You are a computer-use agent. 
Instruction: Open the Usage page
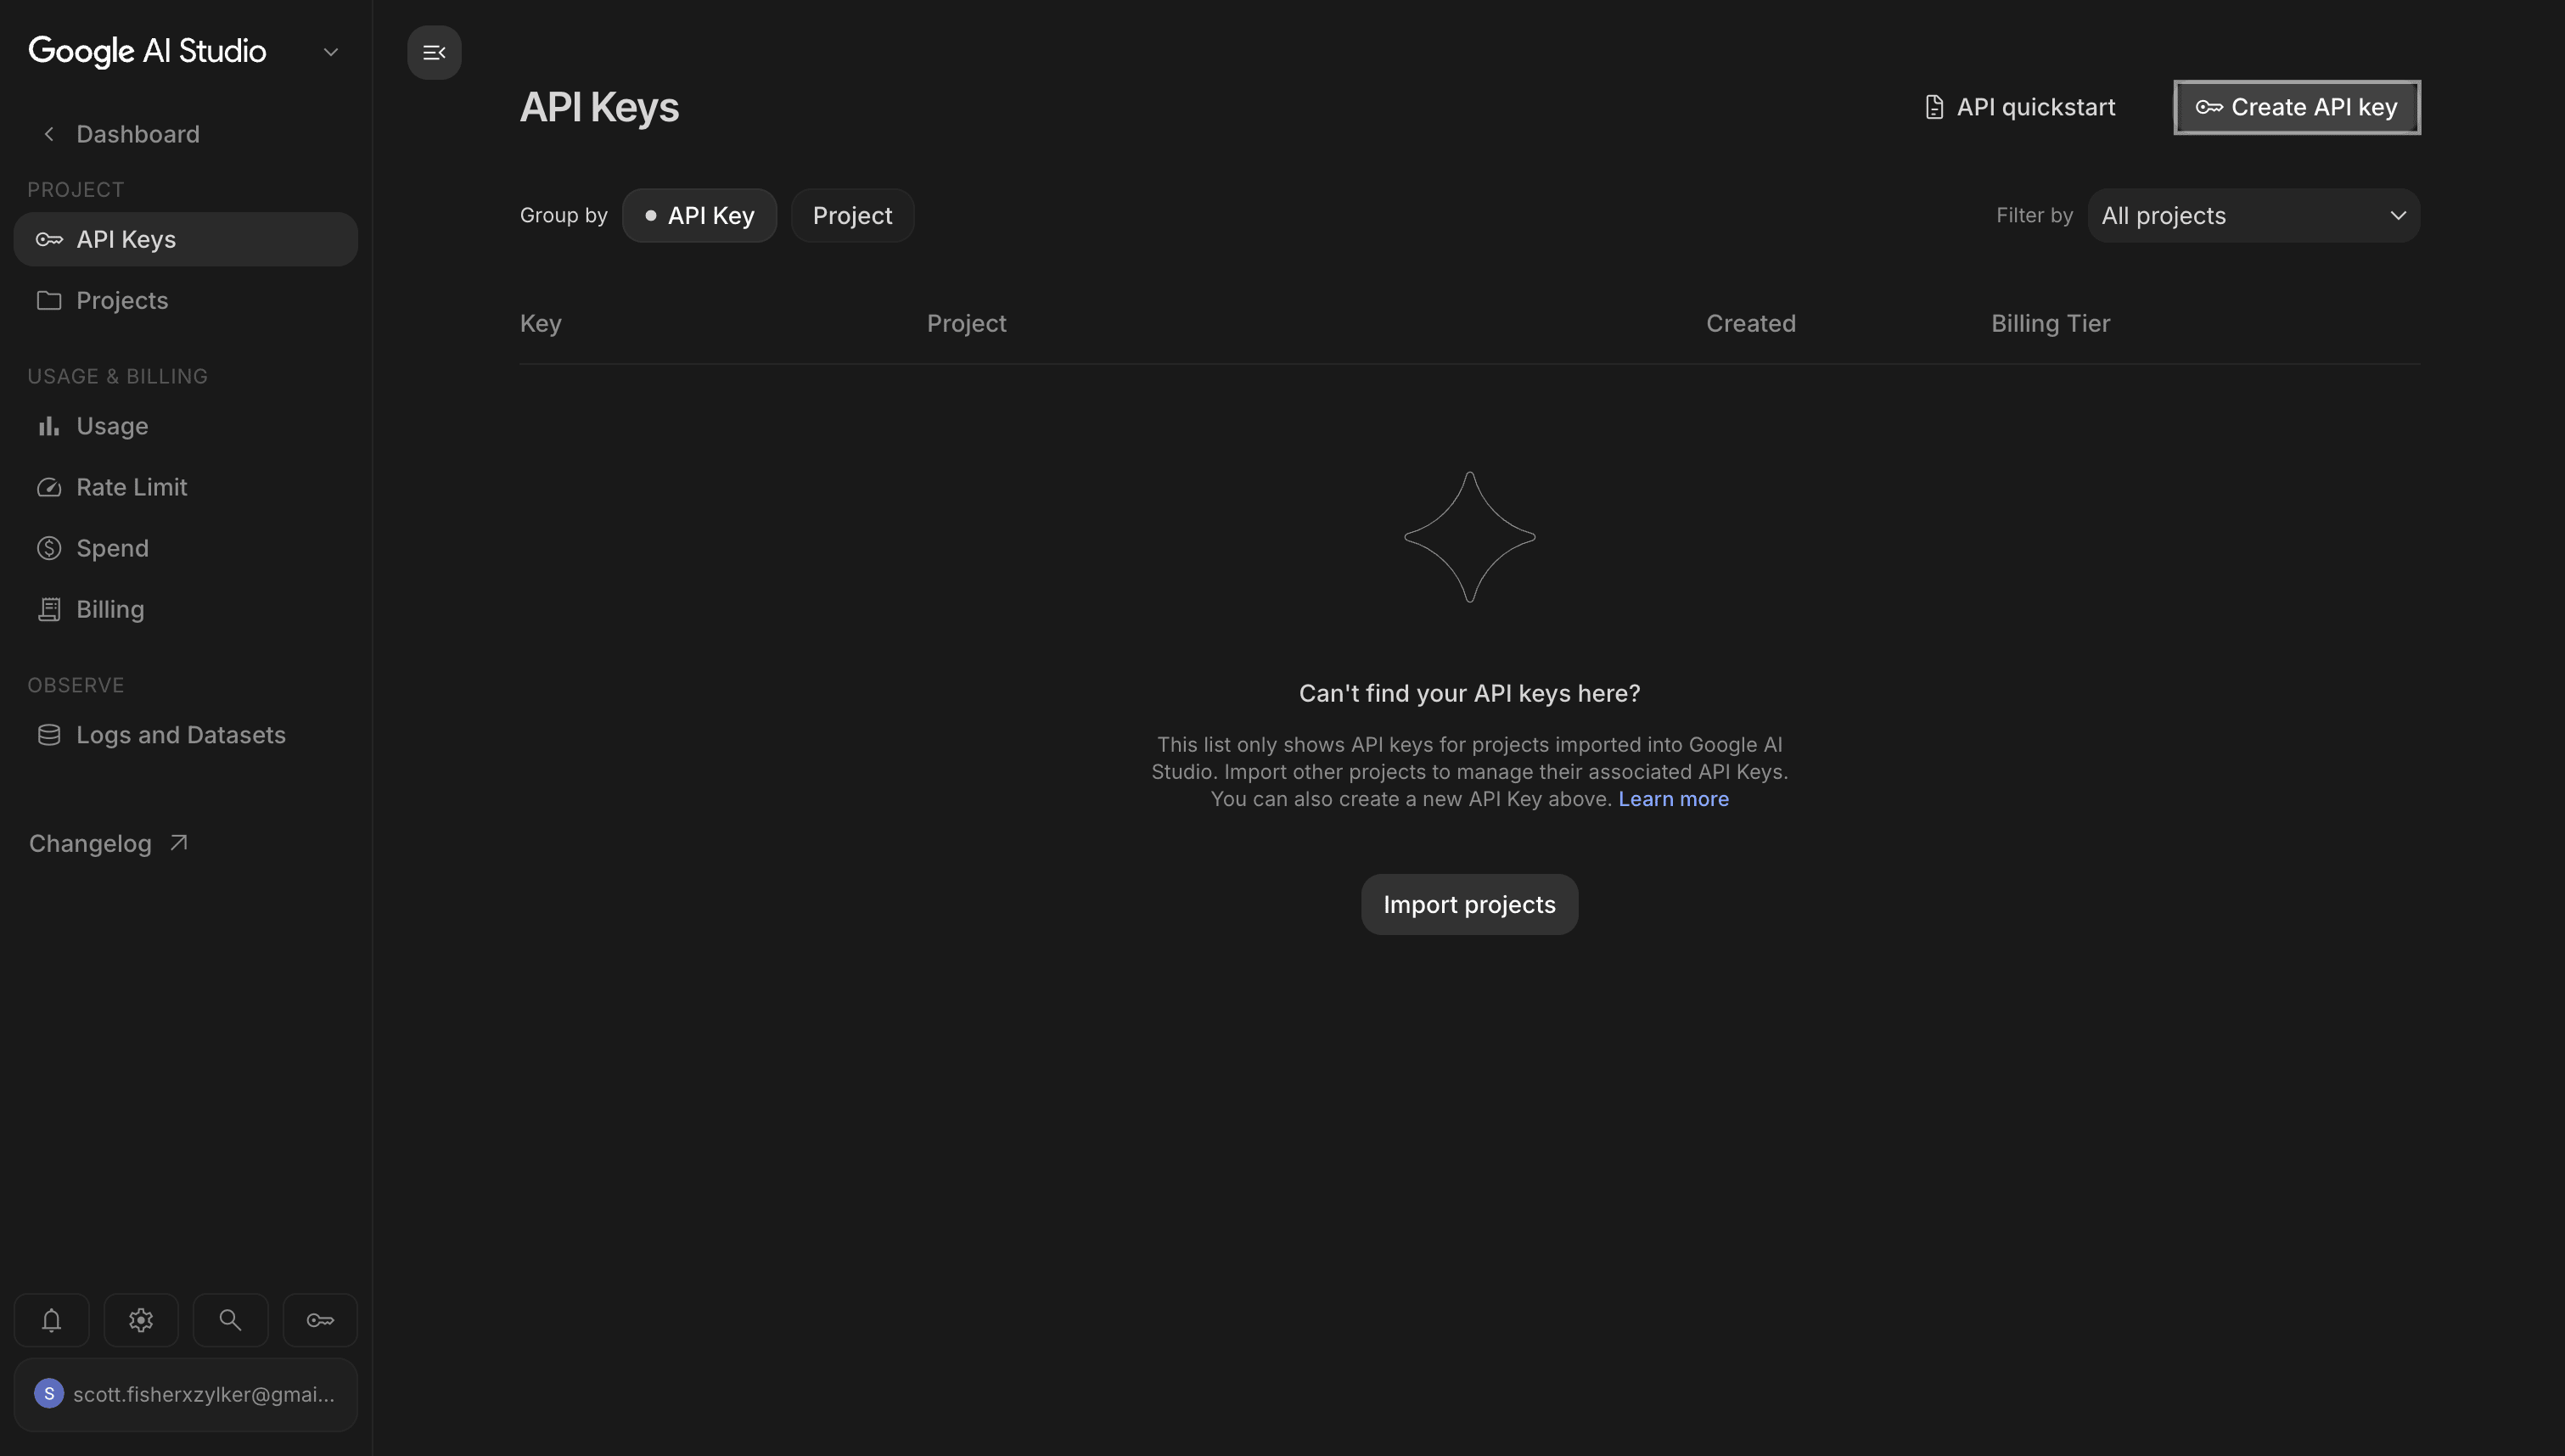[x=186, y=426]
